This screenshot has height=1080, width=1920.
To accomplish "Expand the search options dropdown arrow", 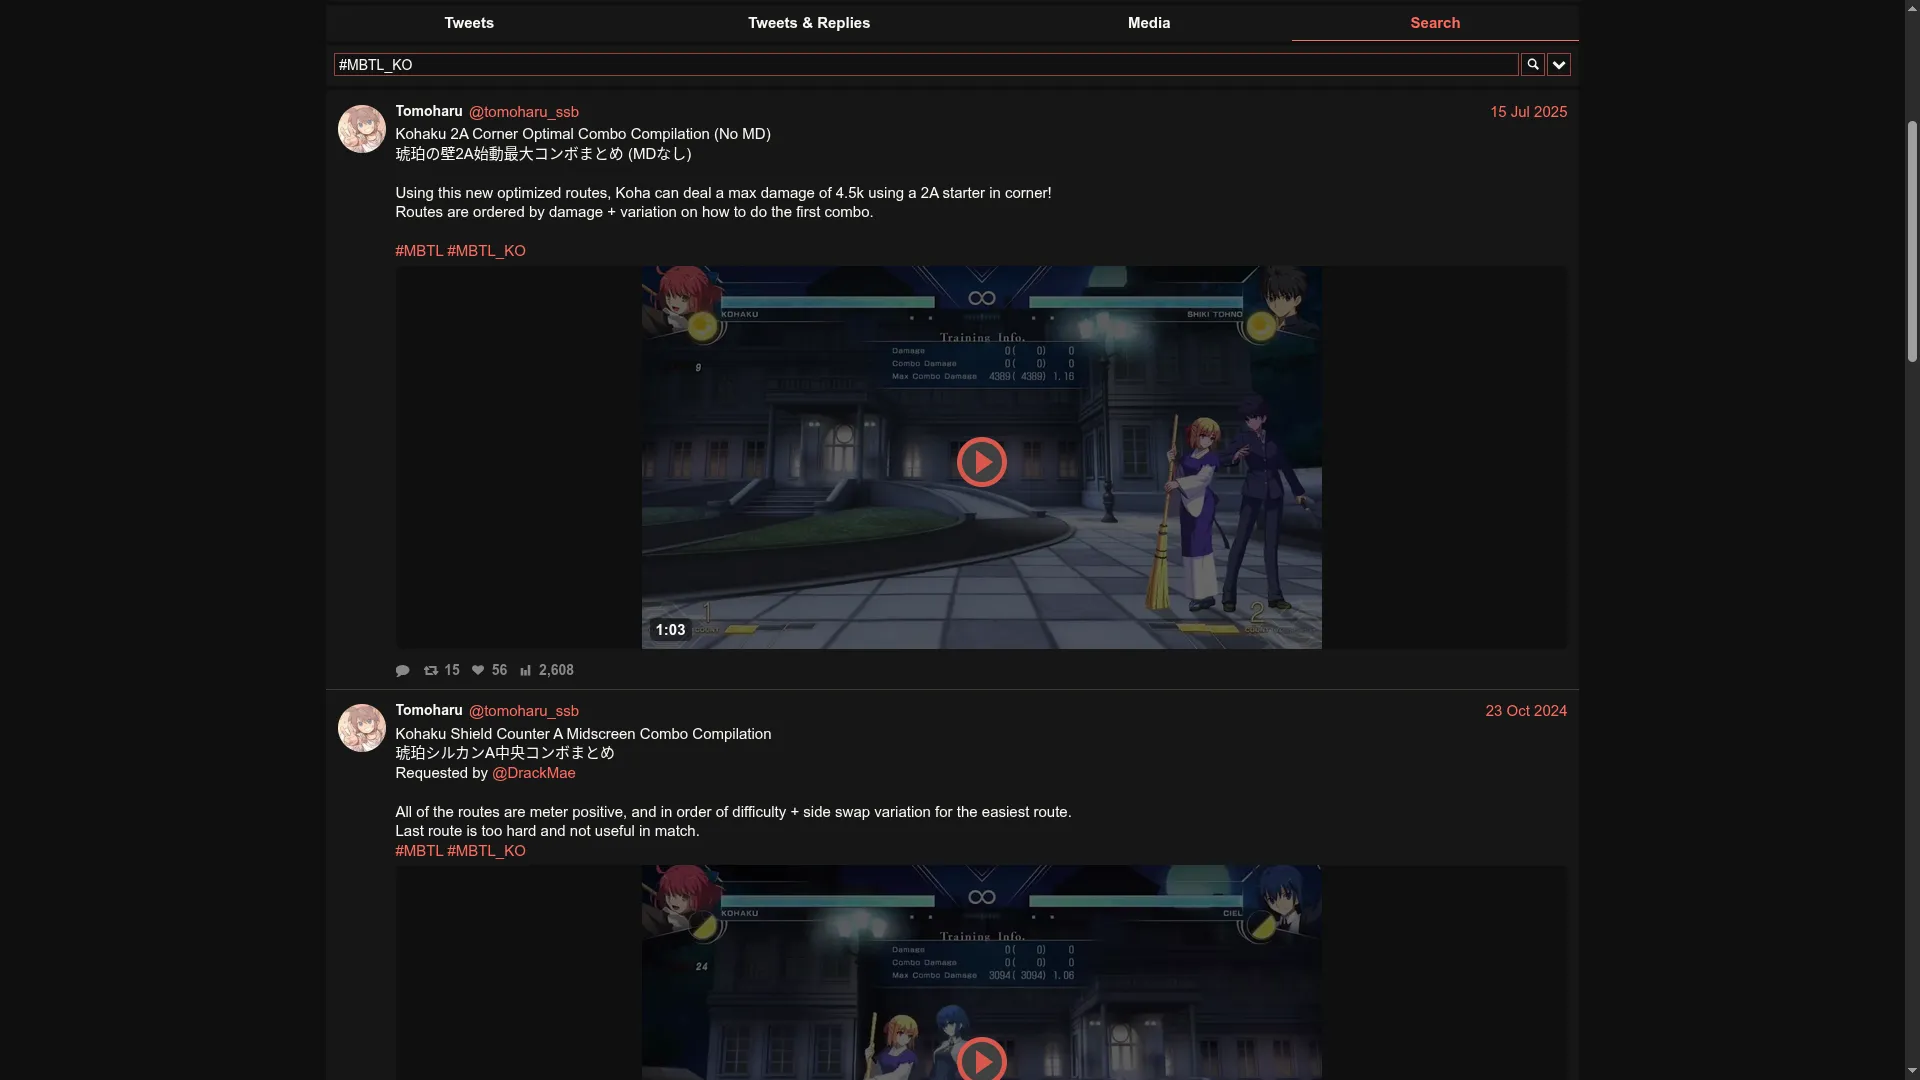I will [x=1558, y=65].
